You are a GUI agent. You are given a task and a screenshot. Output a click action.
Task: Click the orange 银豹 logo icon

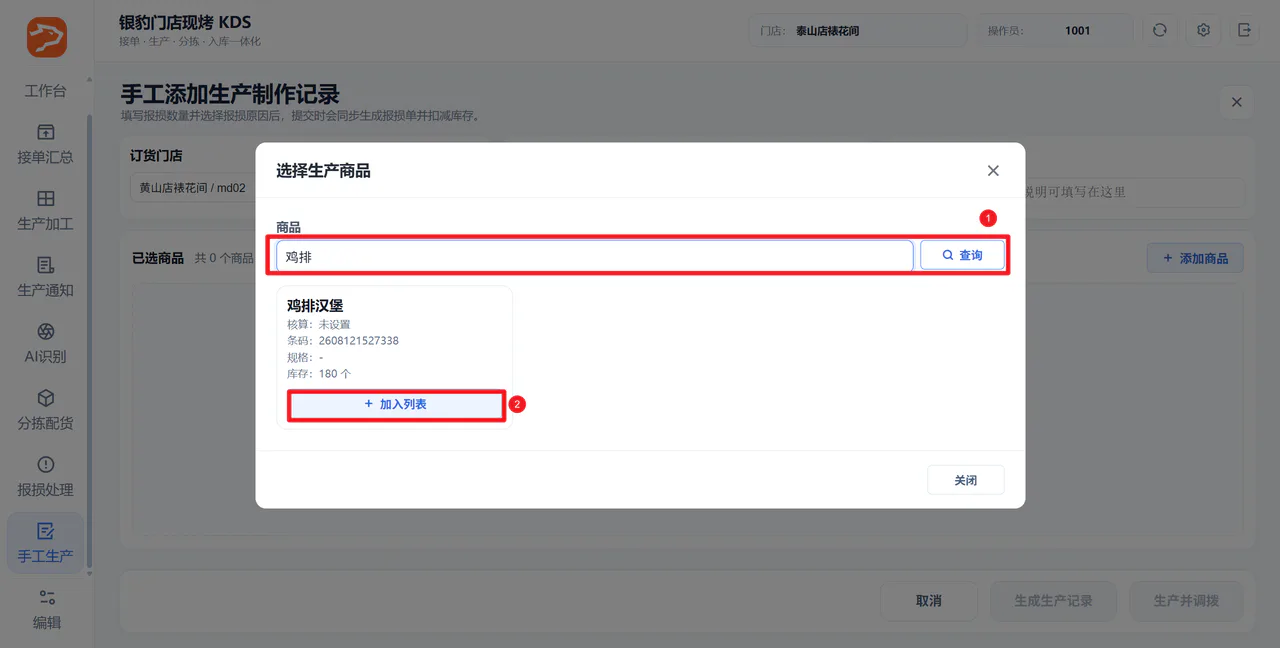[x=46, y=37]
